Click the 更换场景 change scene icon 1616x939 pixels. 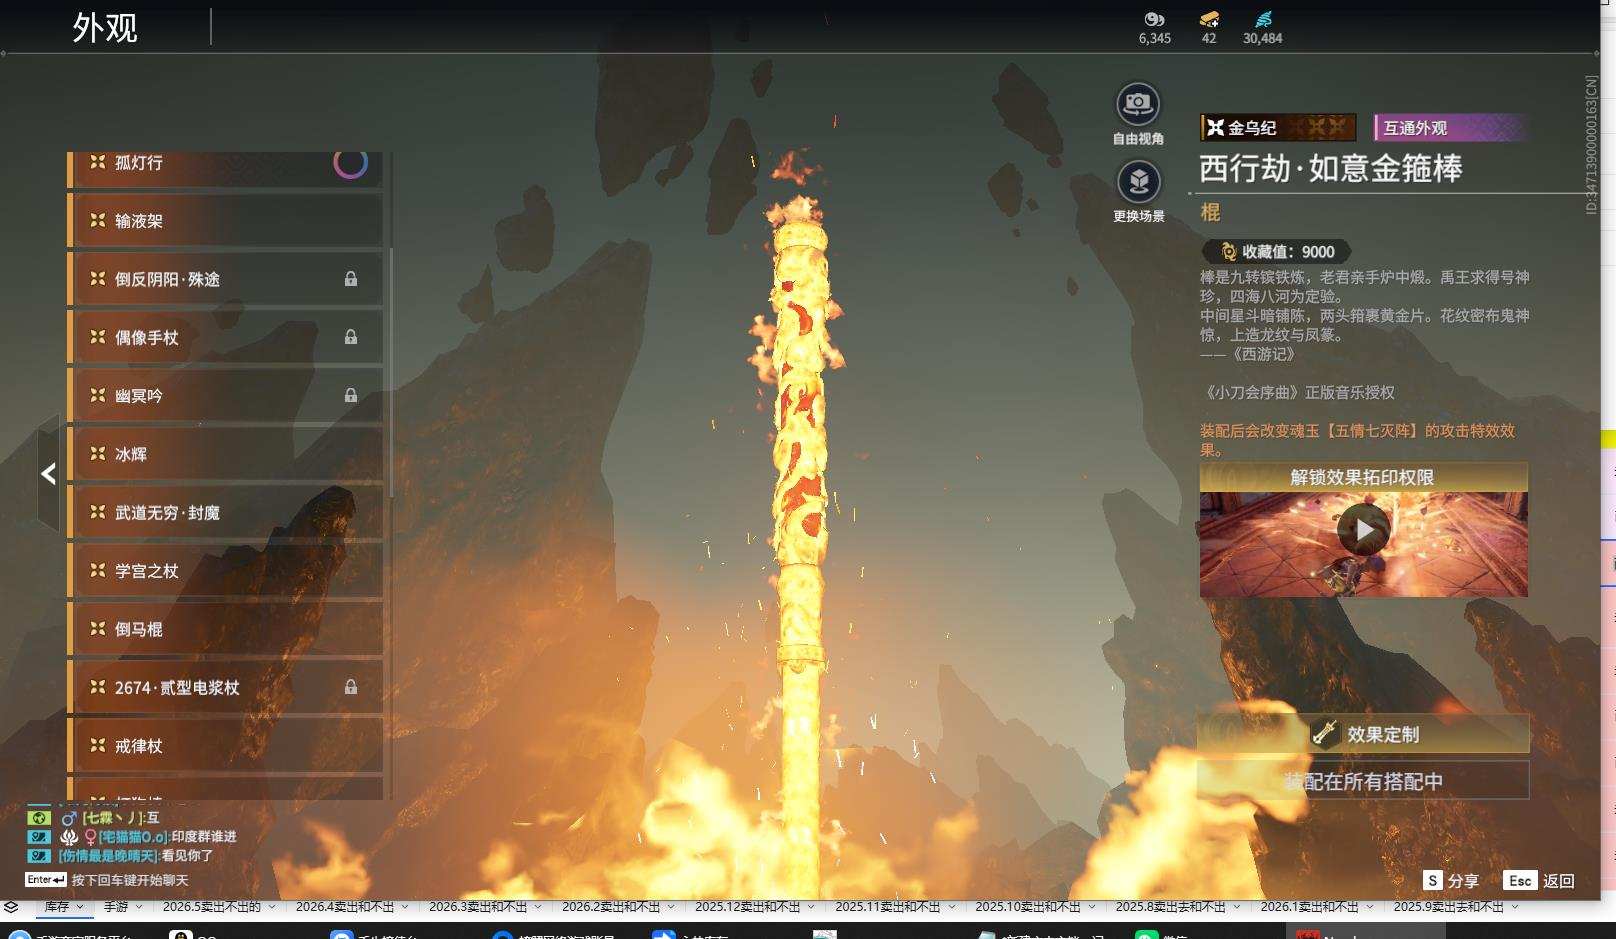[x=1138, y=182]
